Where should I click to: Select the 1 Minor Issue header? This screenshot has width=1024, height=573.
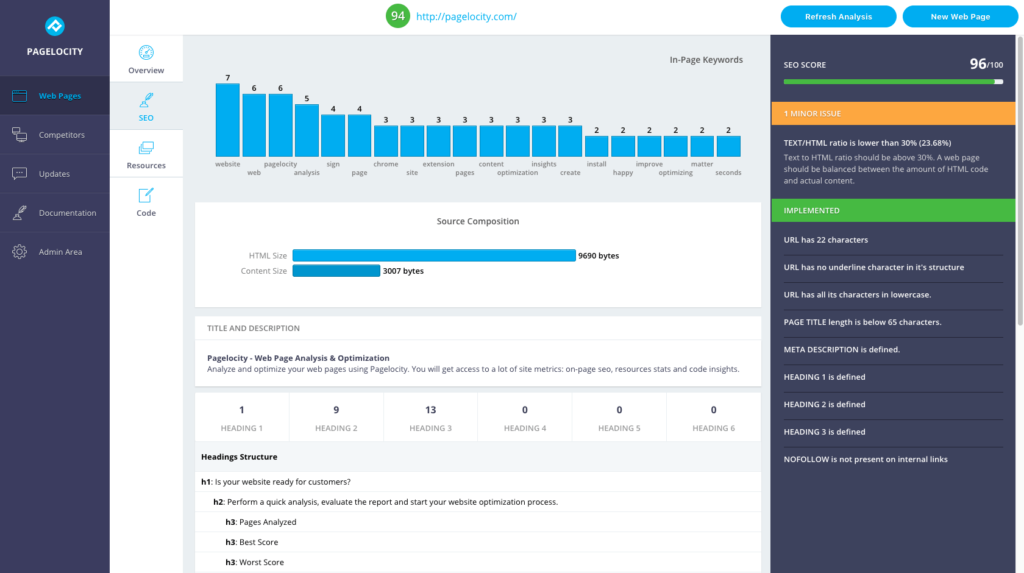click(893, 114)
